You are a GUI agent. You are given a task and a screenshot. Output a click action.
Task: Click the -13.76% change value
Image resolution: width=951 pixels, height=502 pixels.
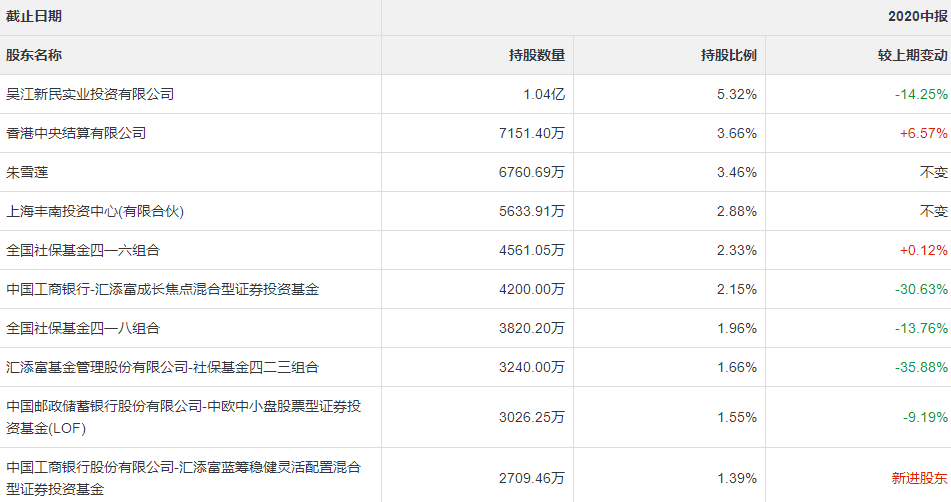pyautogui.click(x=921, y=328)
